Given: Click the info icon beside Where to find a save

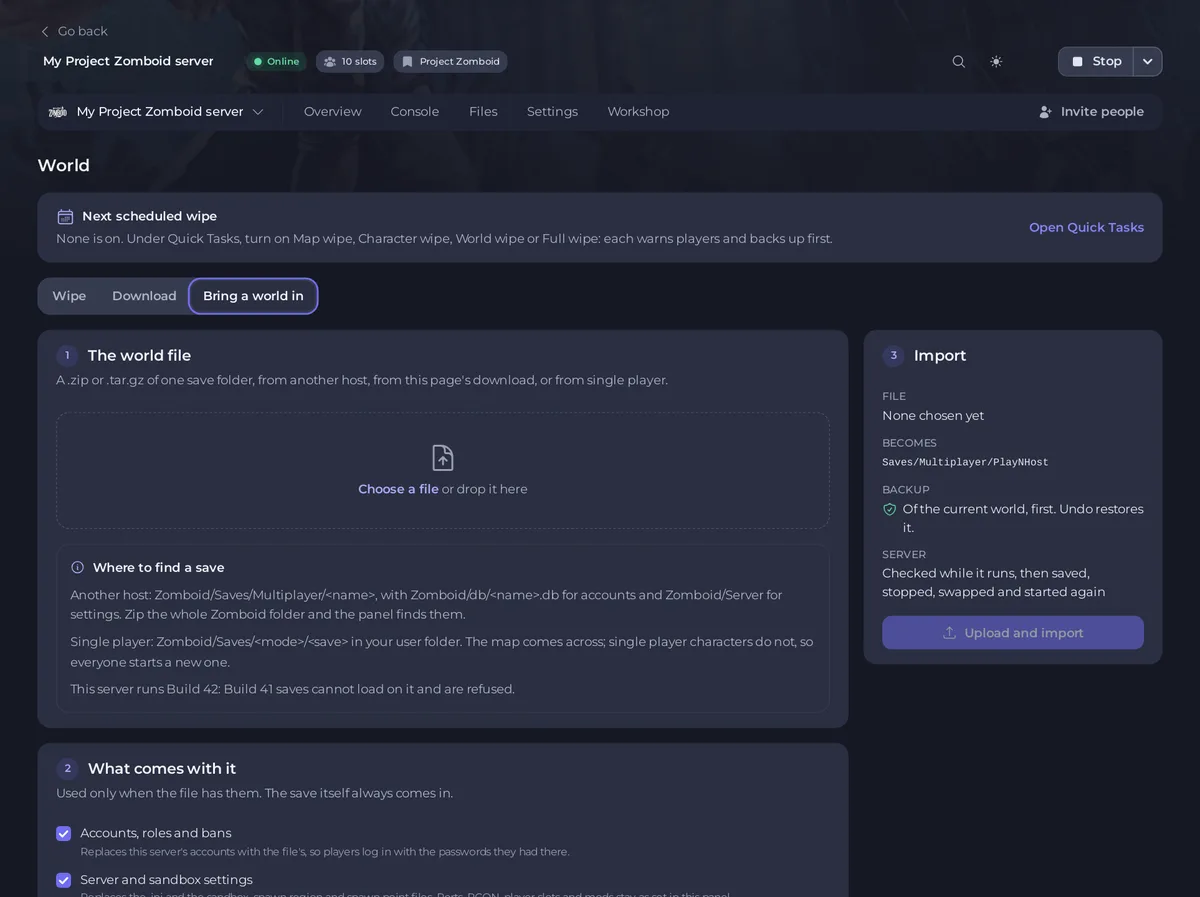Looking at the screenshot, I should [x=78, y=567].
